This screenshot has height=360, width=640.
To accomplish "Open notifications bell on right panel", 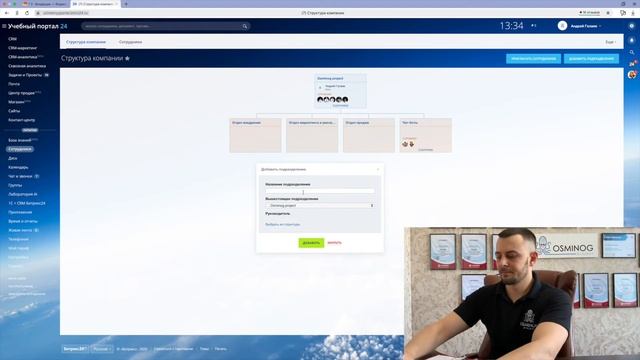I will click(632, 40).
